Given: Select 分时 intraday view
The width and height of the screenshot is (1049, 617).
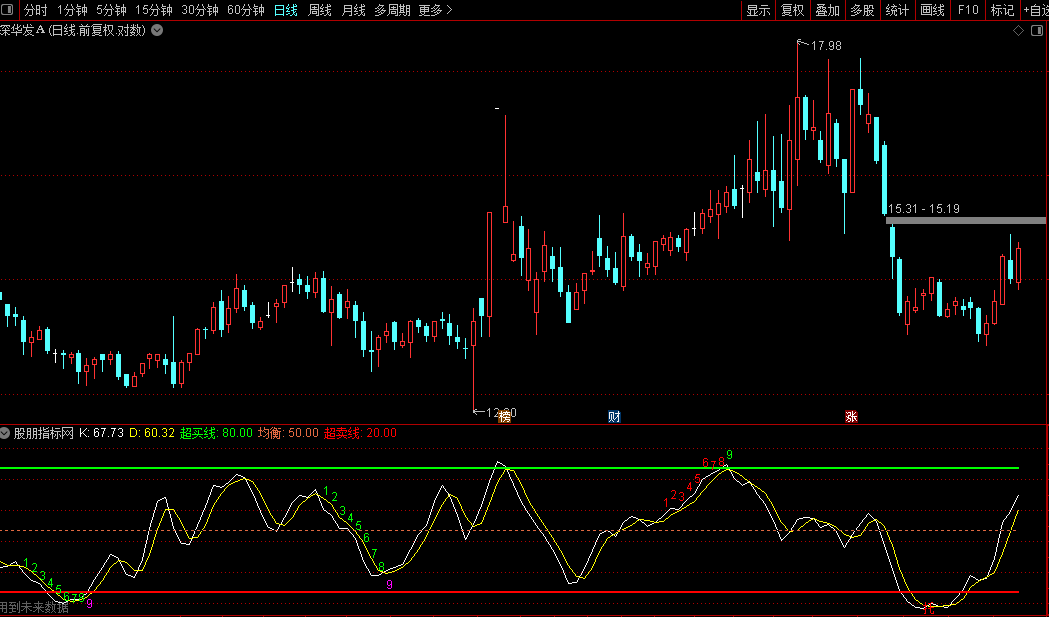Looking at the screenshot, I should pyautogui.click(x=35, y=10).
